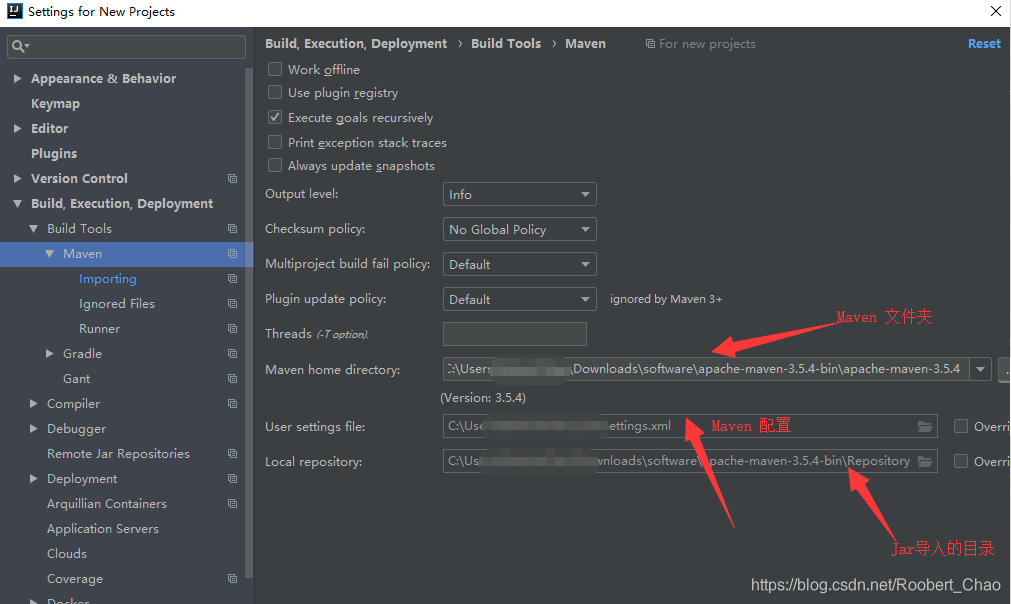The width and height of the screenshot is (1011, 604).
Task: Collapse the Build Tools node
Action: point(34,229)
